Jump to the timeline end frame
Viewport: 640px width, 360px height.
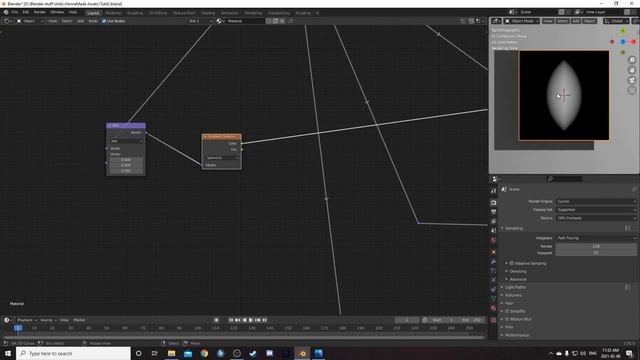264,320
